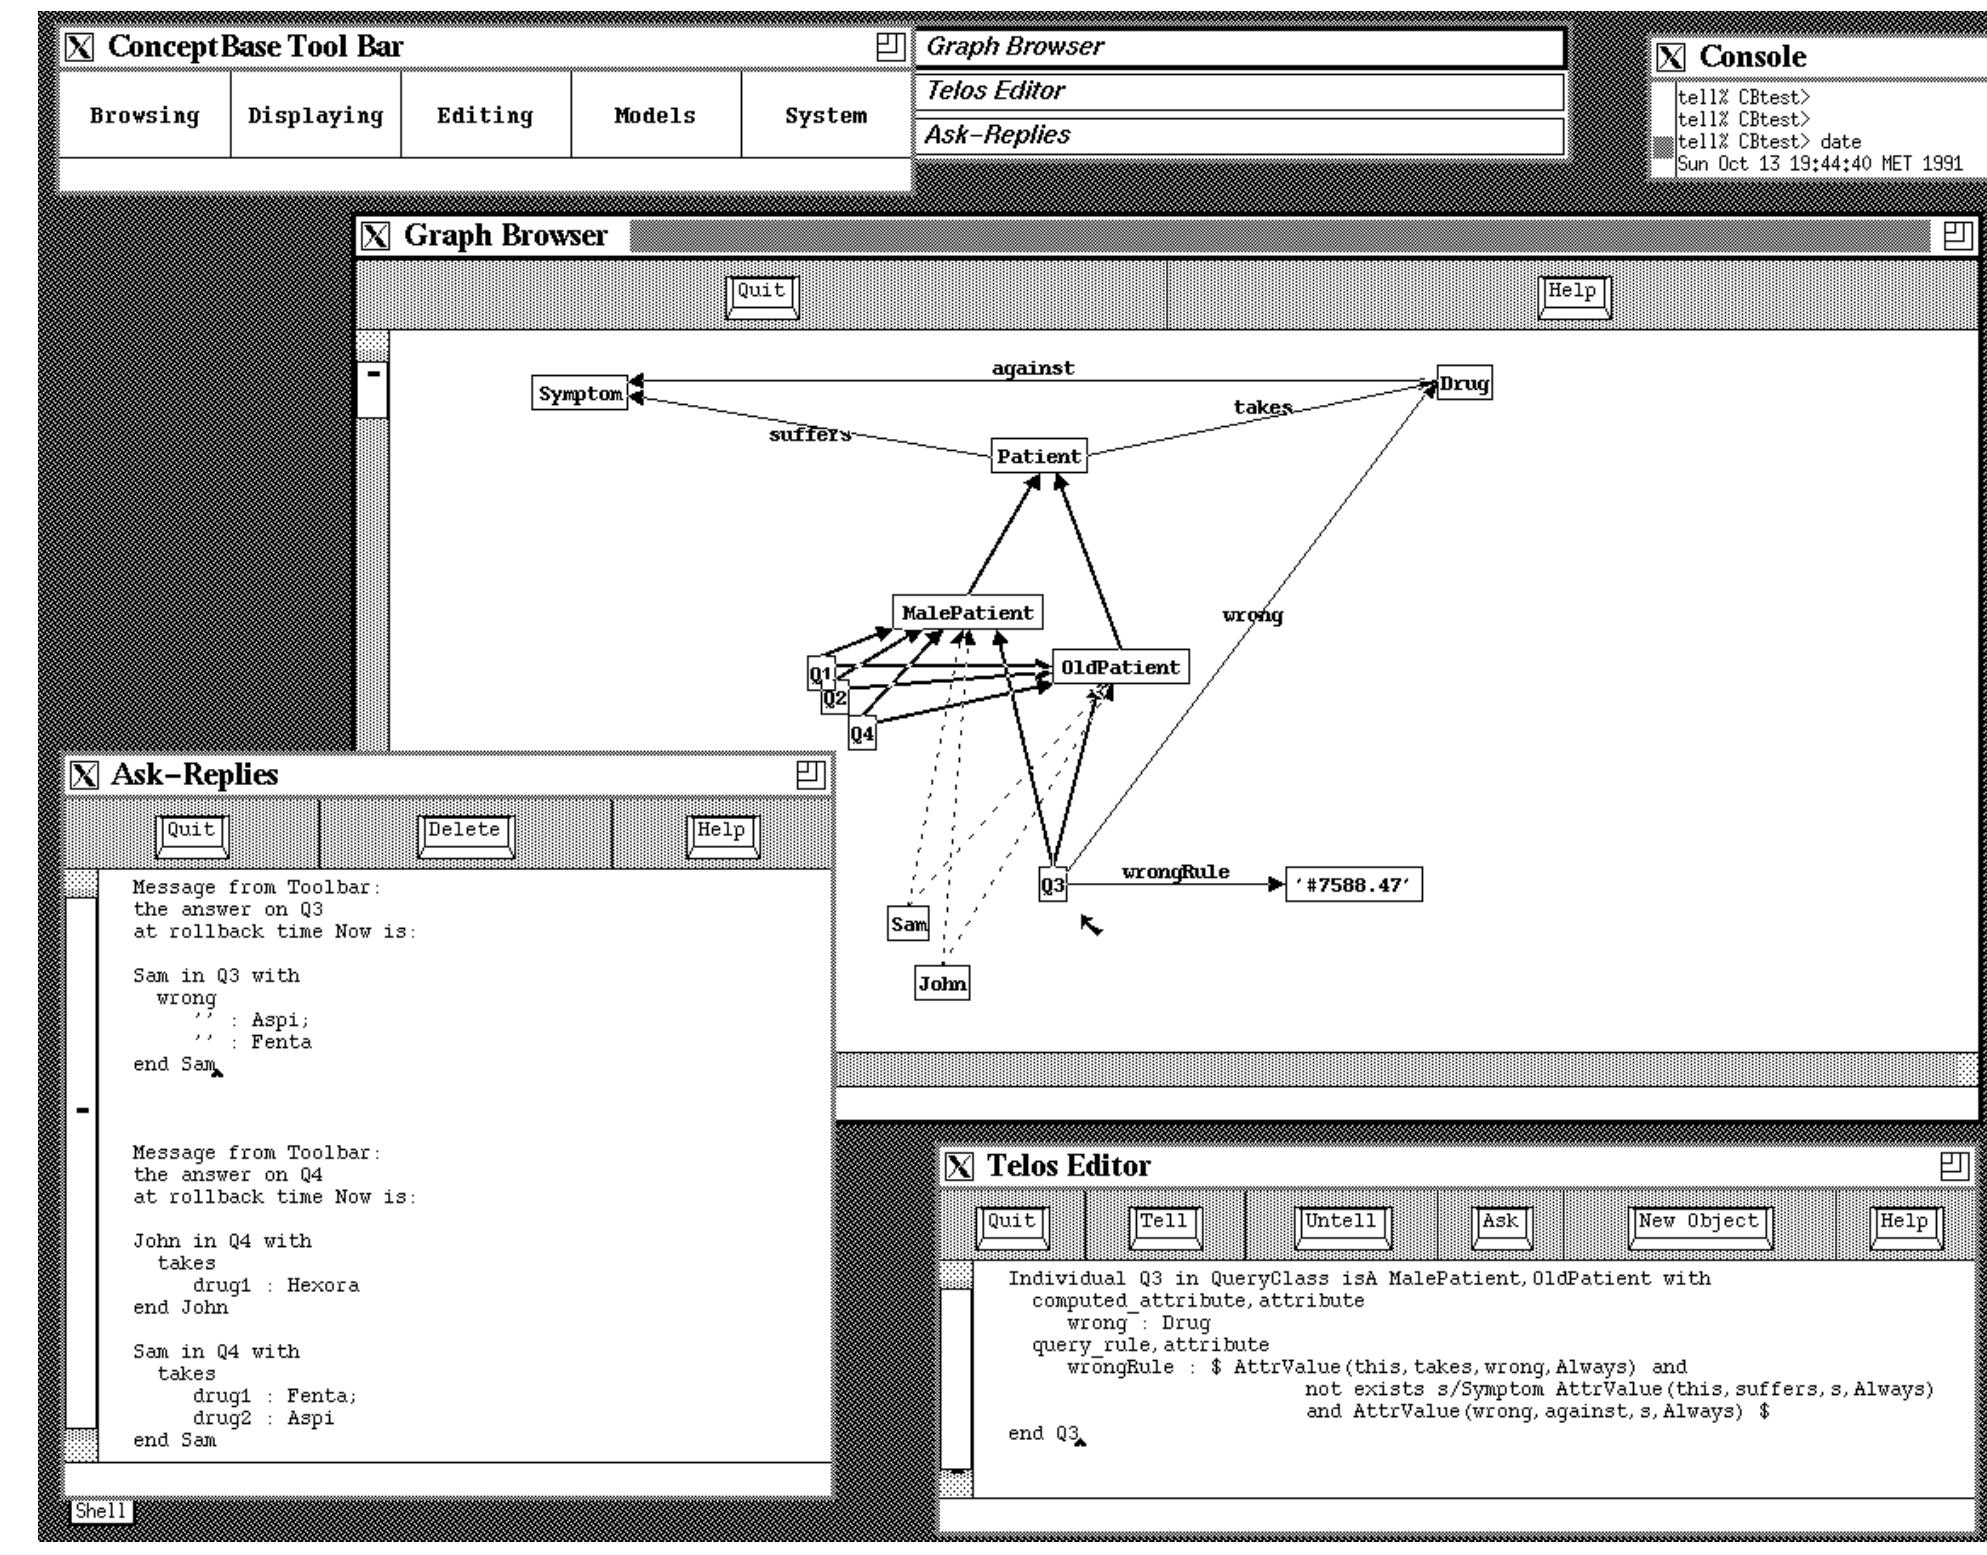Viewport: 1987px width, 1555px height.
Task: Select the Symptom node in the graph
Action: click(x=580, y=394)
